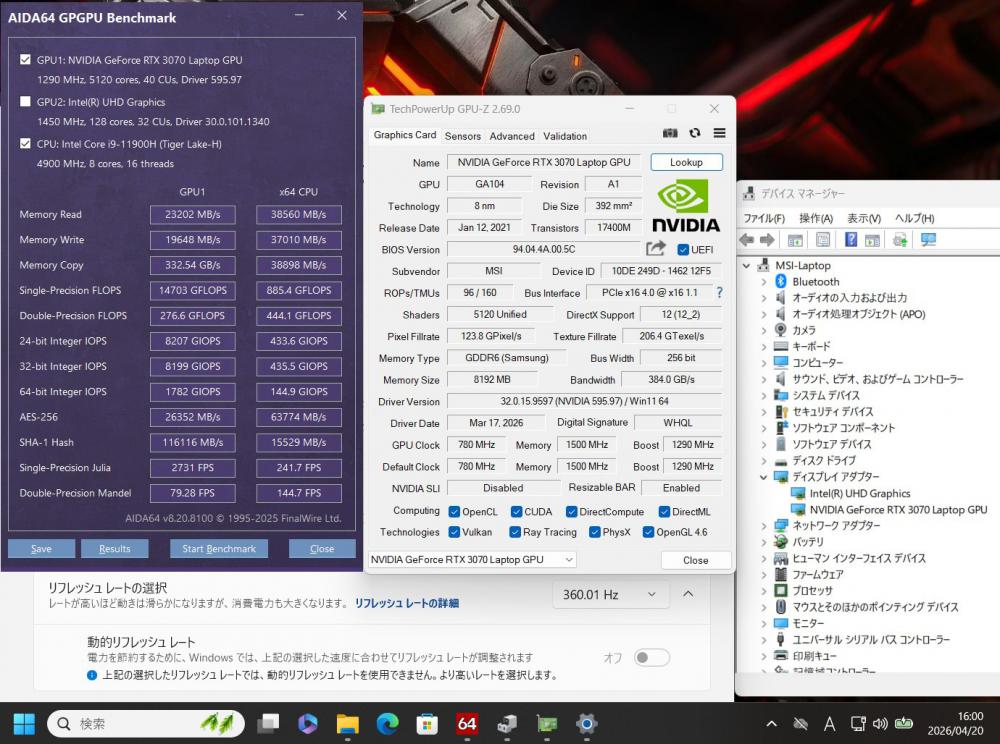Open the GPU selection dropdown in GPU-Z
This screenshot has width=1000, height=744.
(473, 560)
